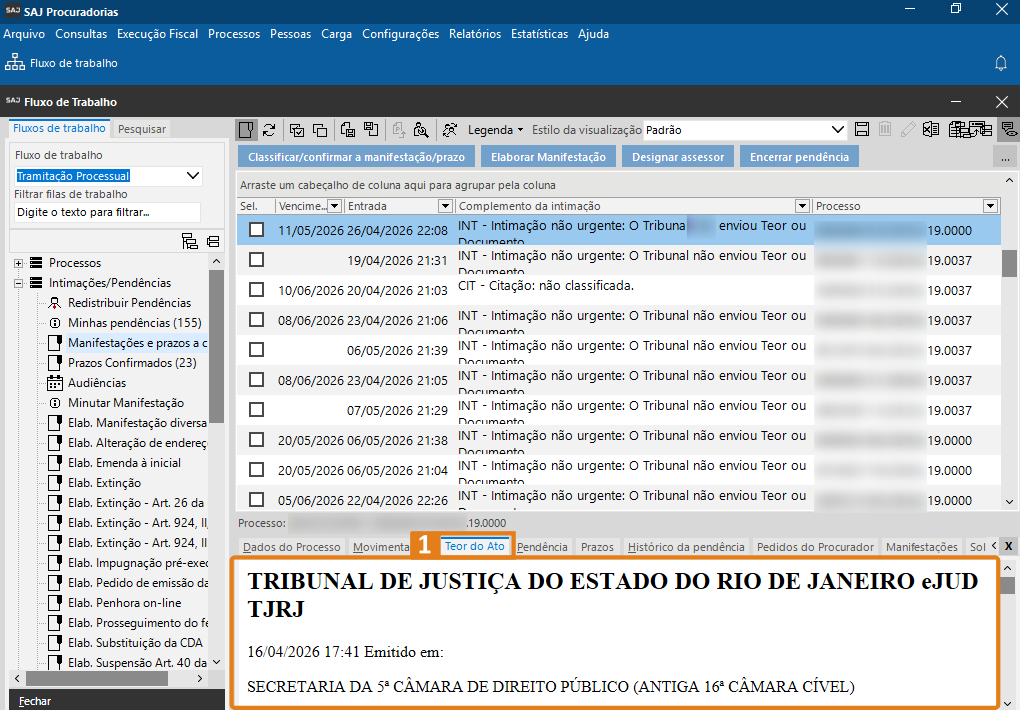Select the Prazos Confirmados (23) queue
This screenshot has height=710, width=1020.
pos(132,362)
